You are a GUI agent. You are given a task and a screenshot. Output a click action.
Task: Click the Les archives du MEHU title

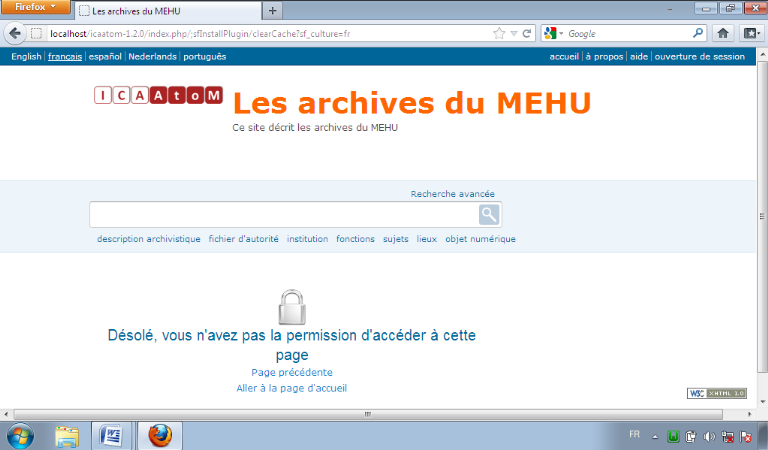point(412,103)
